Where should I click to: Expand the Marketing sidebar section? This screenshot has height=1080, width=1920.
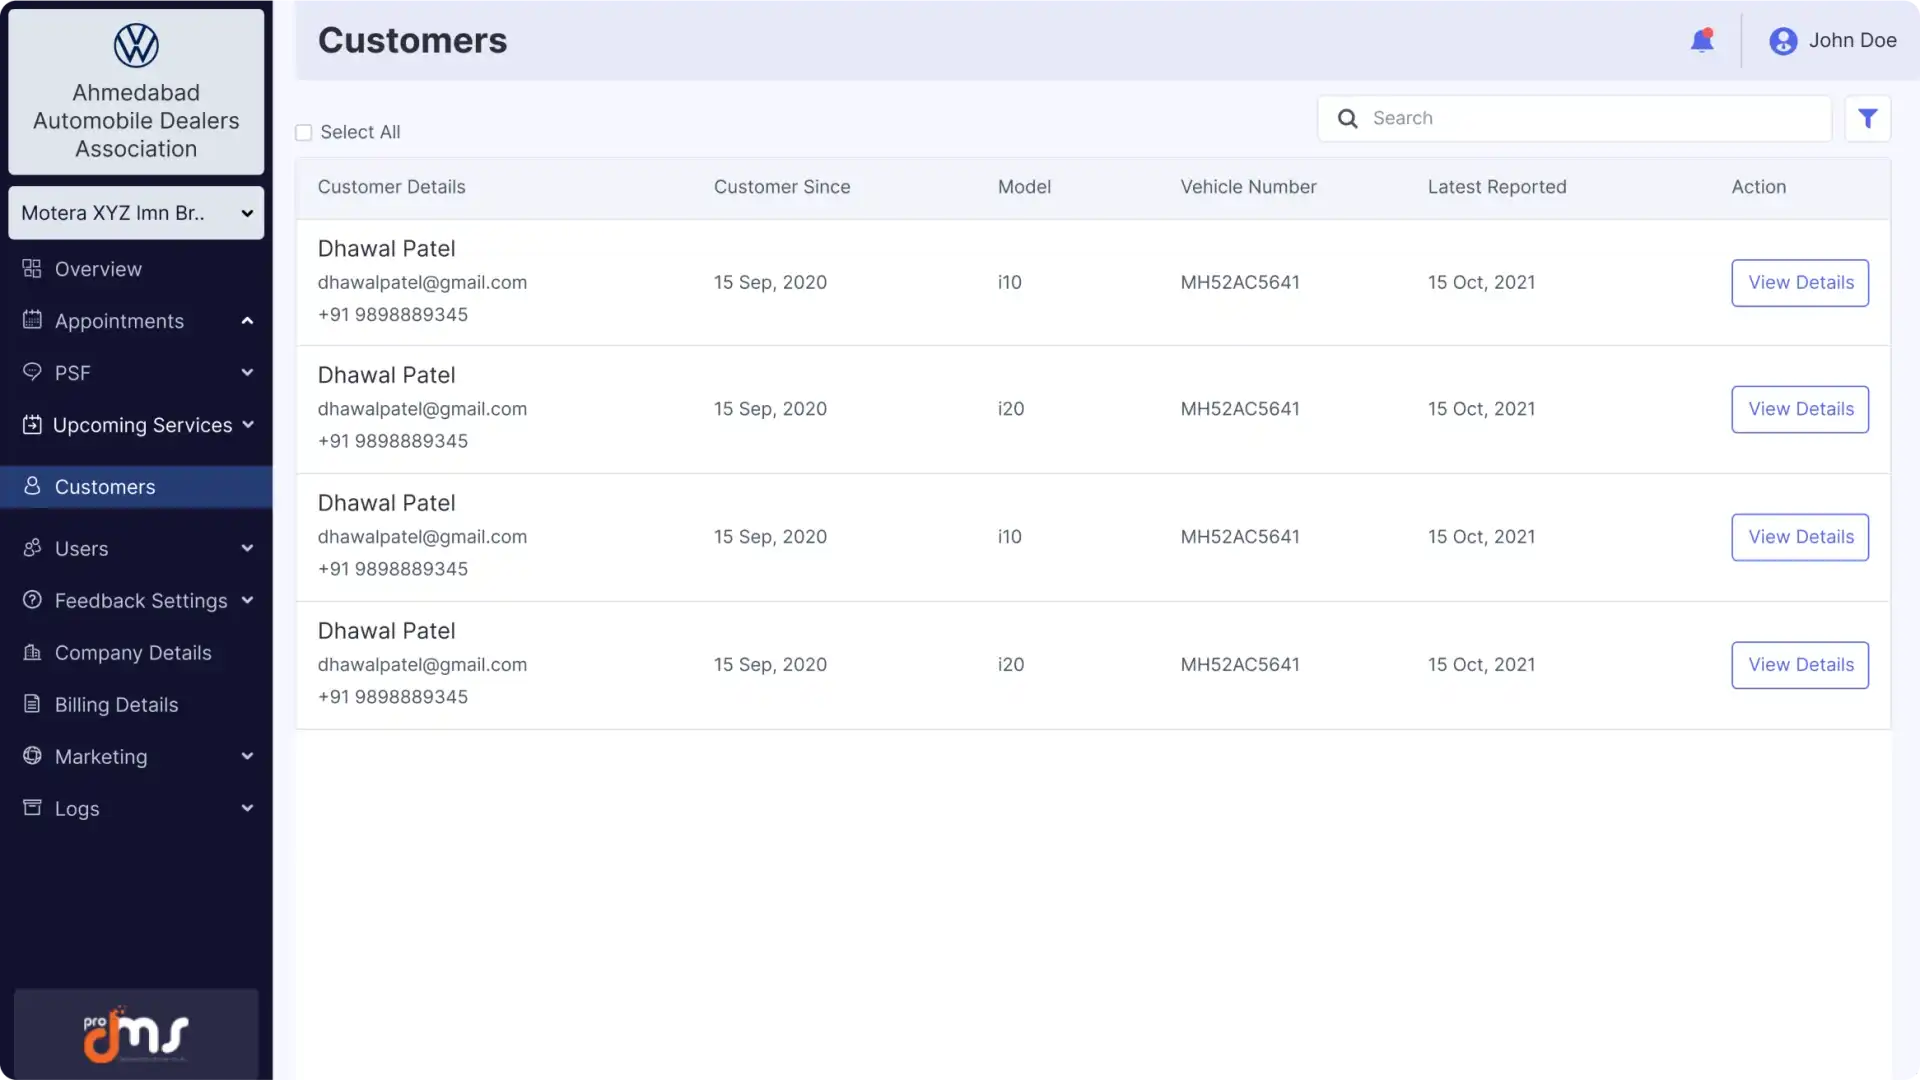136,756
